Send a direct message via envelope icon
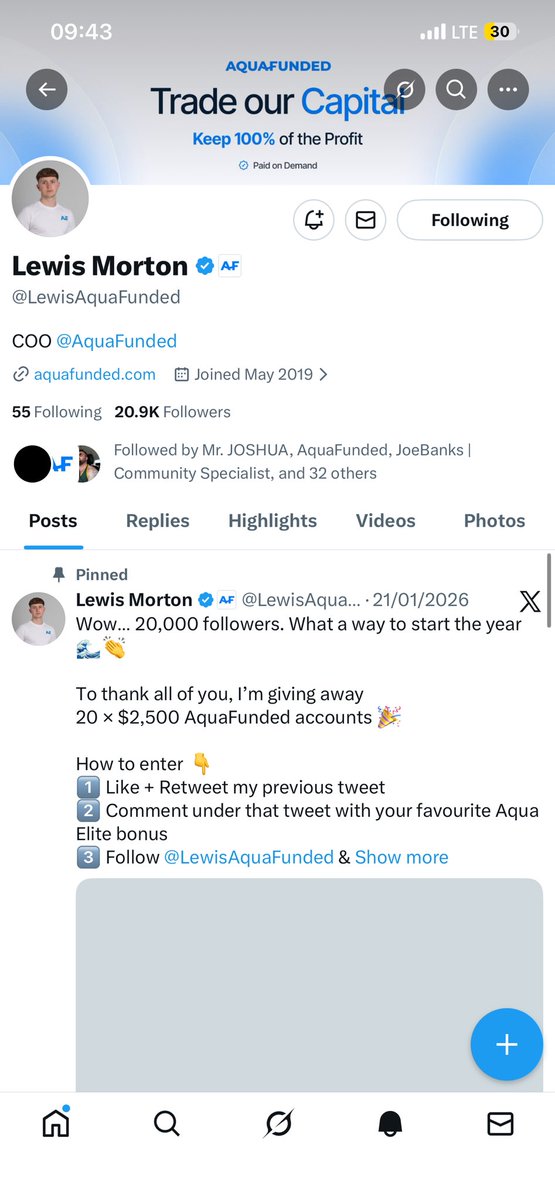Viewport: 555px width, 1200px height. pyautogui.click(x=365, y=220)
